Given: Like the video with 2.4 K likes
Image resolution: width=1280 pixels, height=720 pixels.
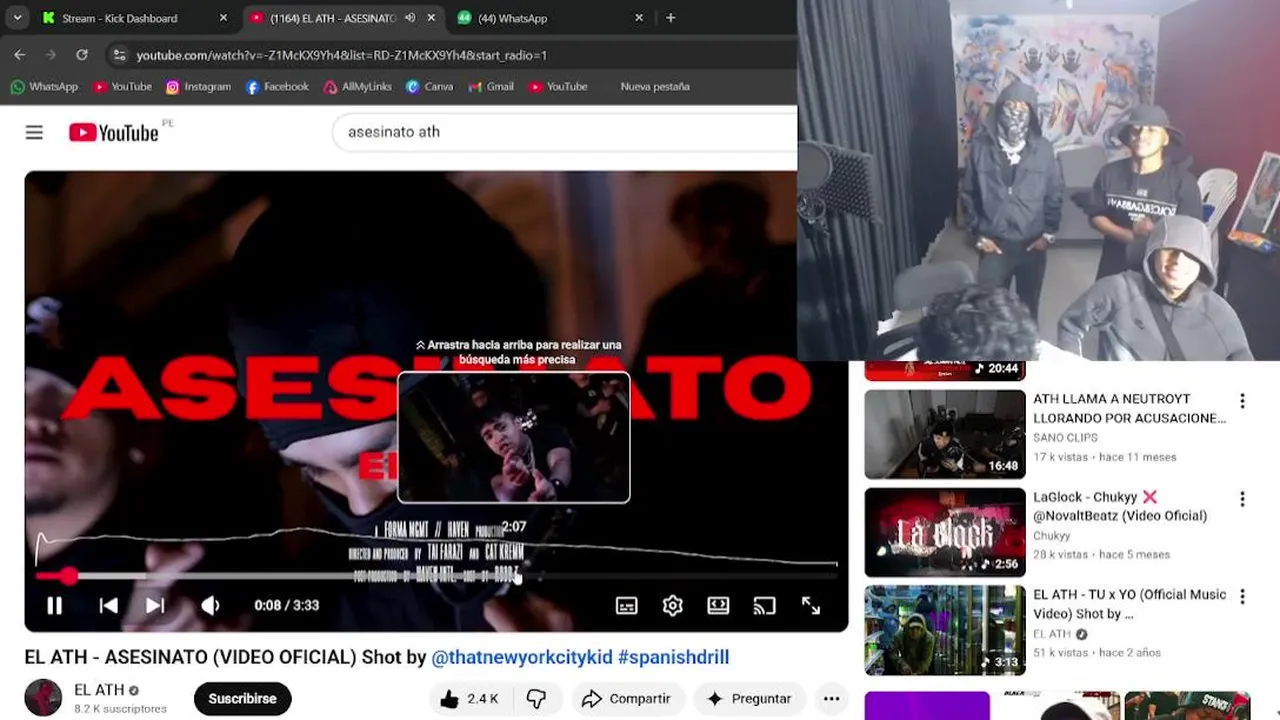Looking at the screenshot, I should (469, 699).
